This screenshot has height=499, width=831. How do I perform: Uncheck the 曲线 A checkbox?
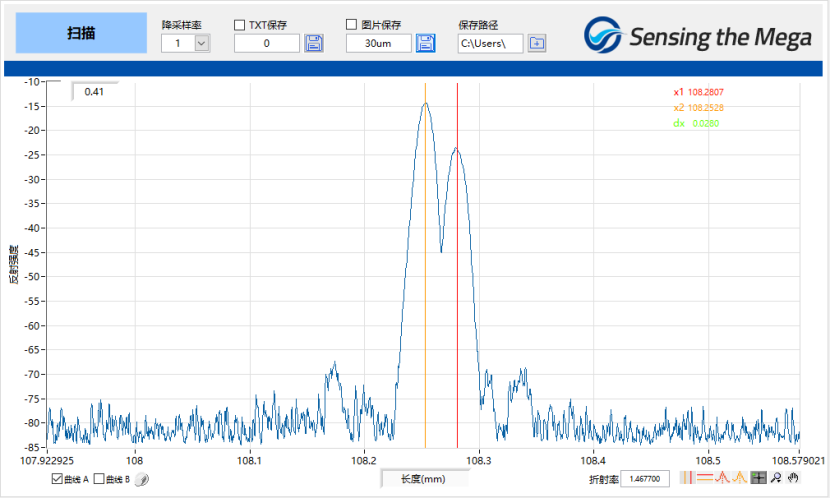pyautogui.click(x=56, y=479)
